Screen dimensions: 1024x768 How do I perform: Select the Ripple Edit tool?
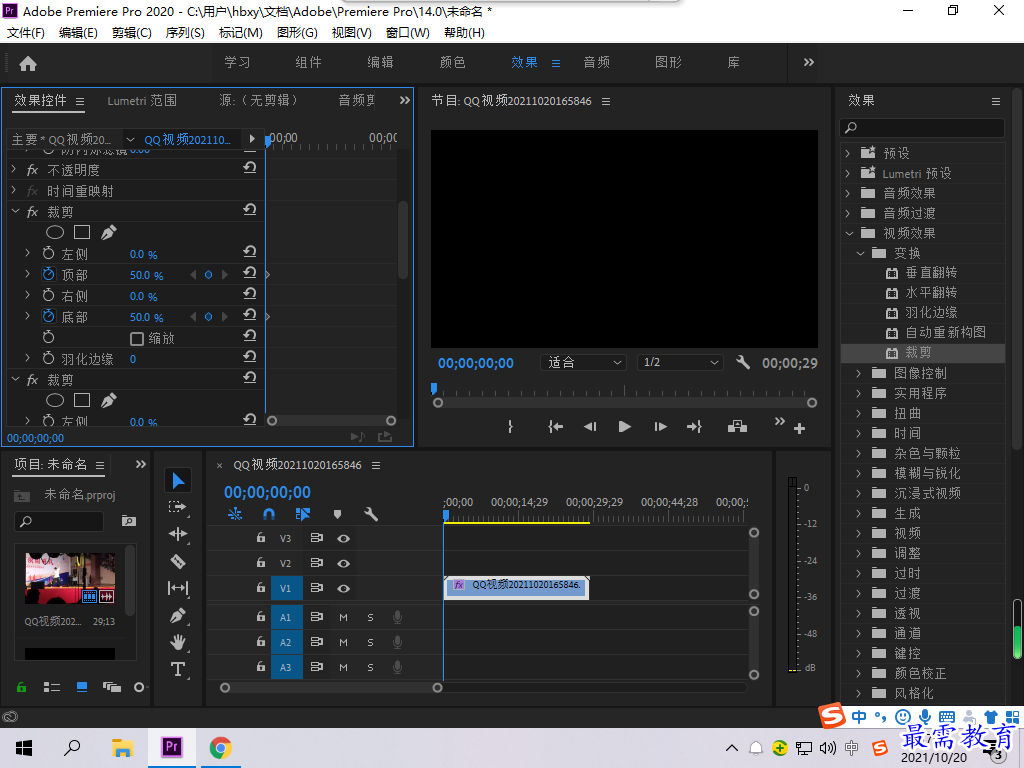point(178,534)
